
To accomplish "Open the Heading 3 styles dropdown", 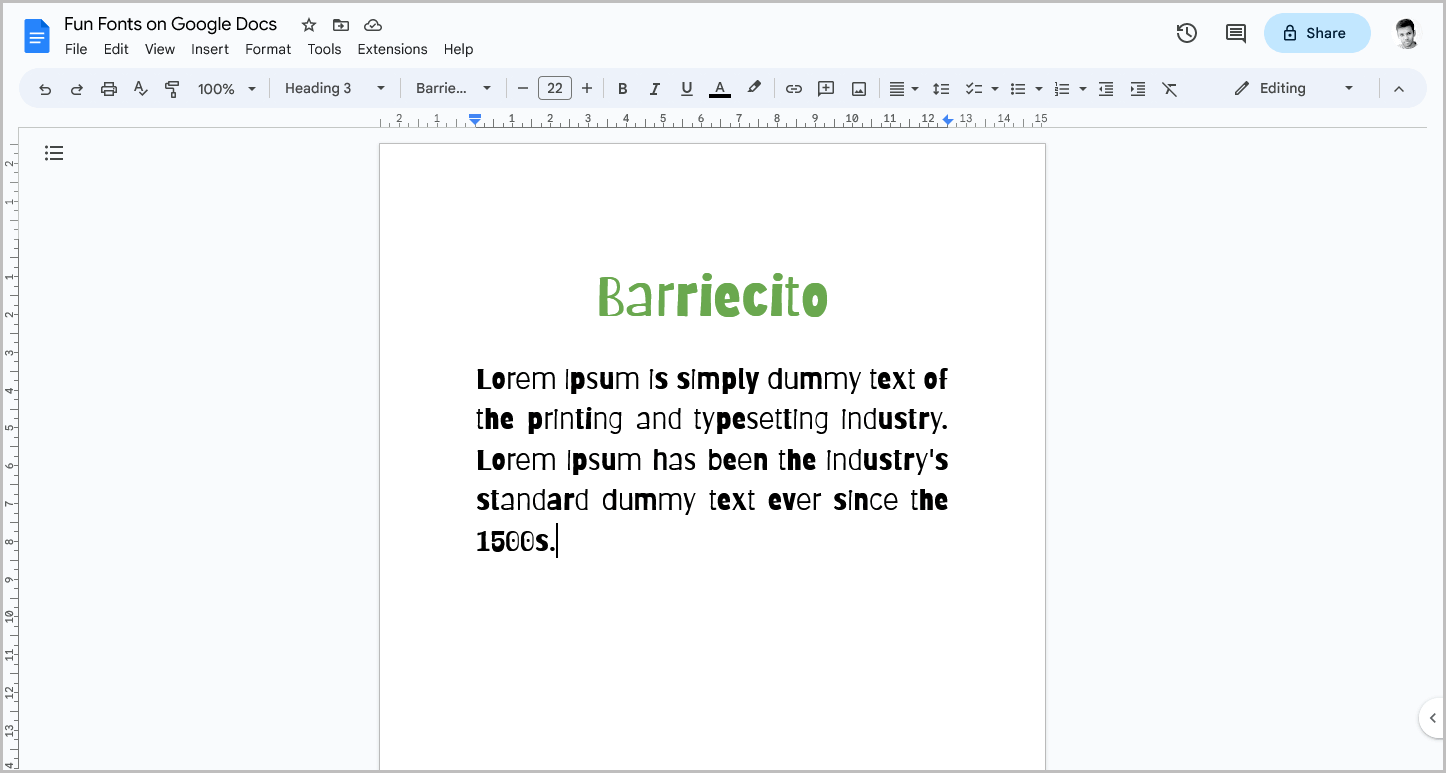I will 335,88.
